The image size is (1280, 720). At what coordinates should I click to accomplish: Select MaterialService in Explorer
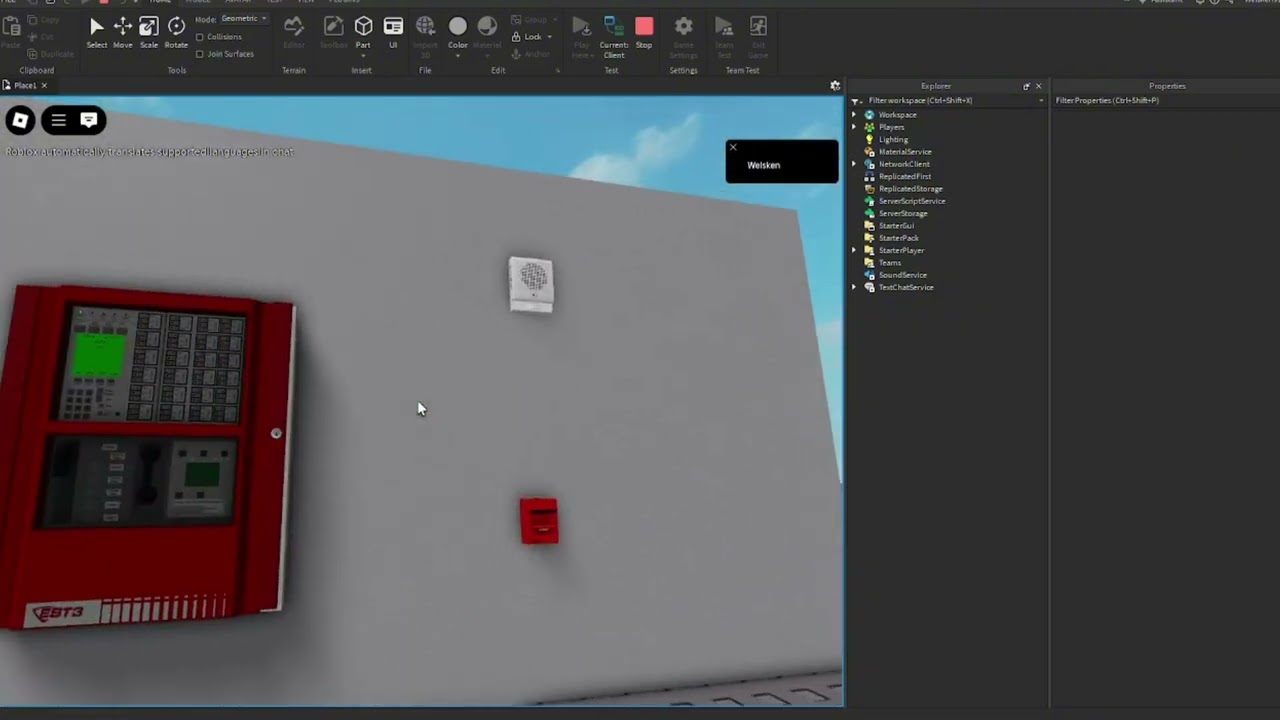904,152
